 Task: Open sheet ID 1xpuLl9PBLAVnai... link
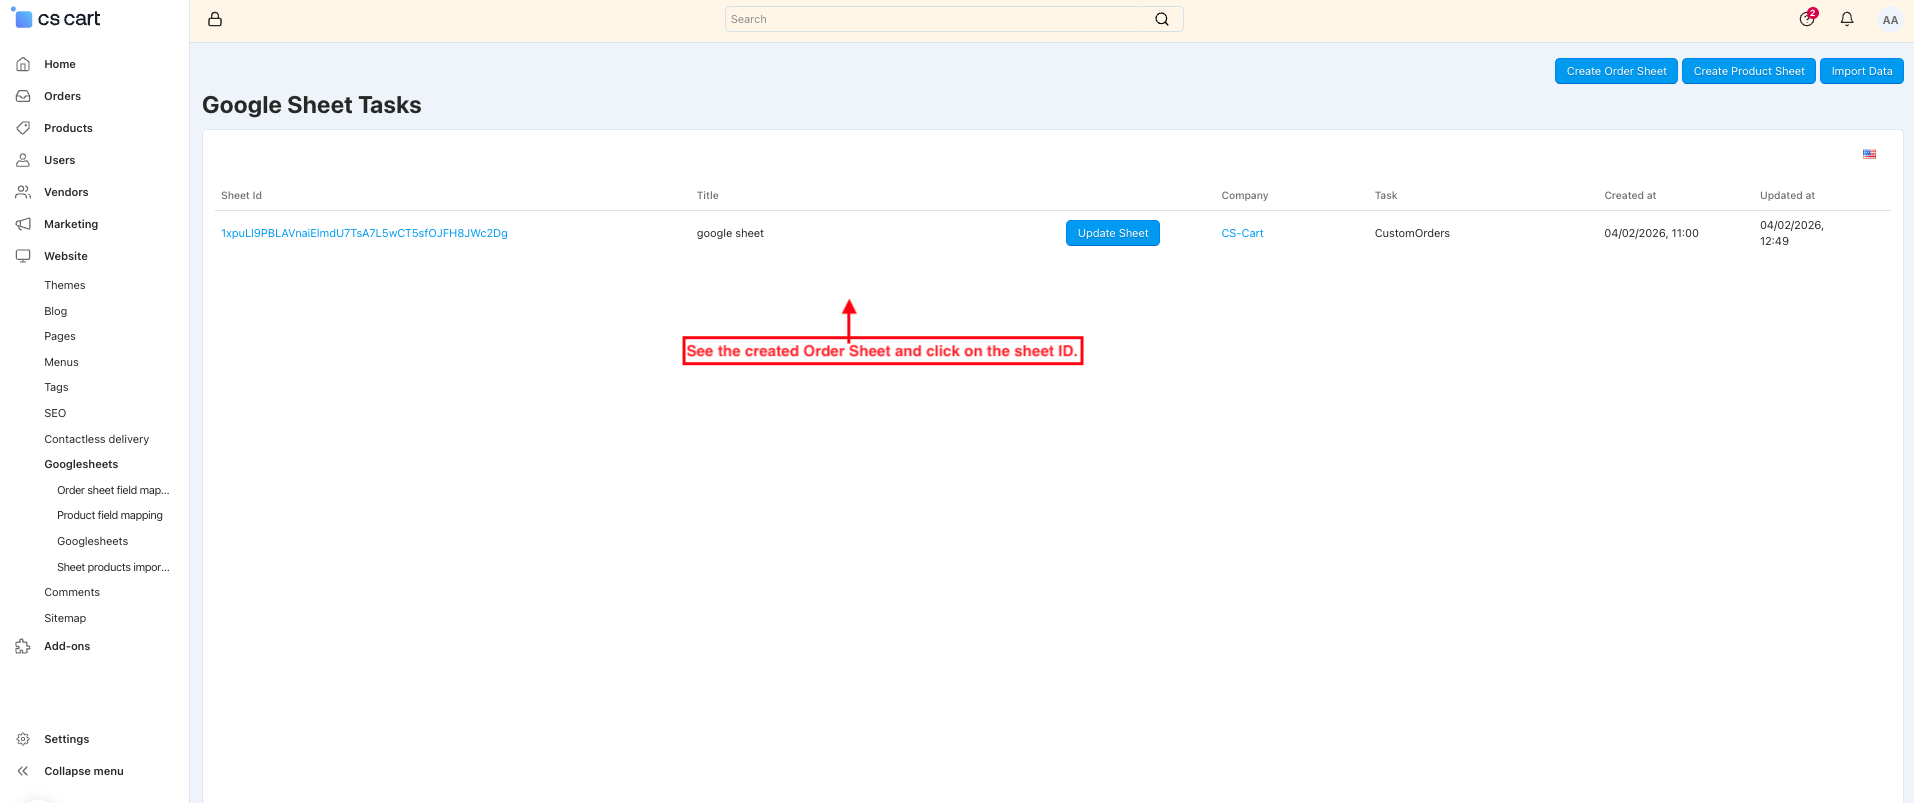tap(364, 233)
